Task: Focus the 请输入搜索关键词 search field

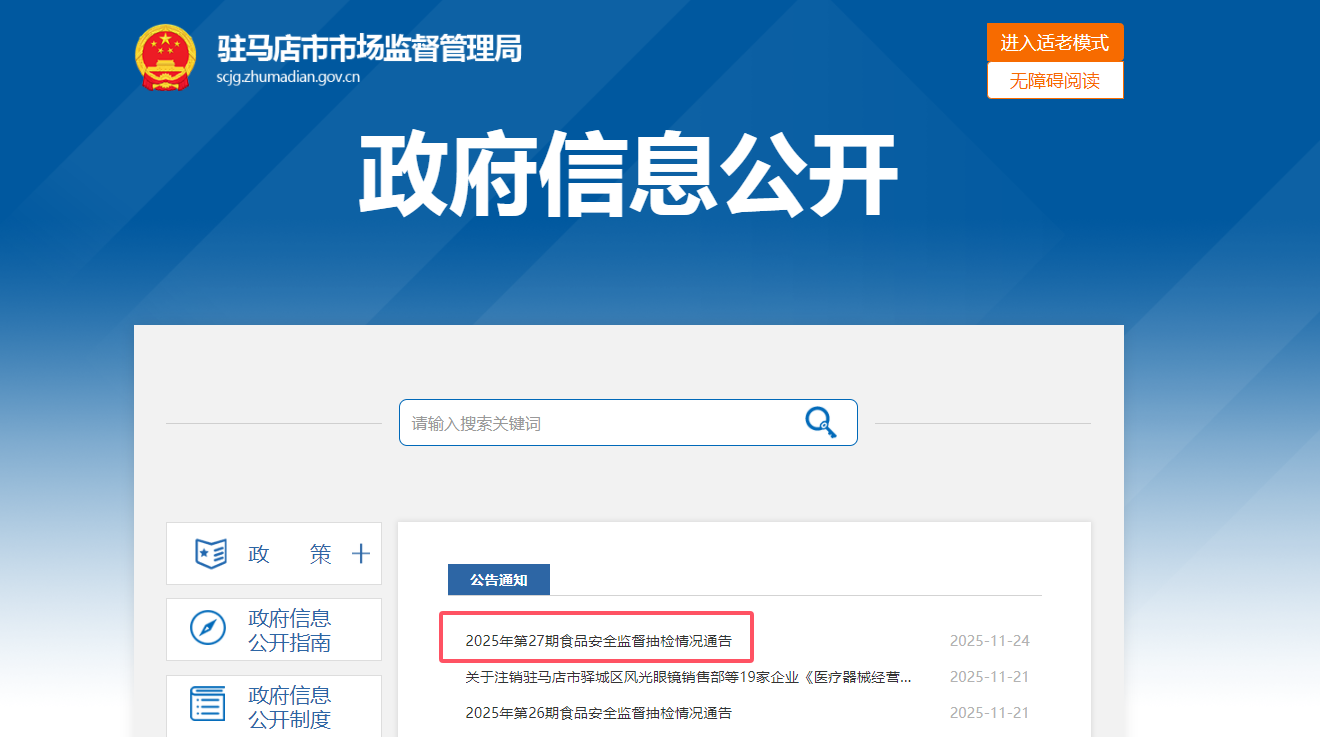Action: tap(600, 423)
